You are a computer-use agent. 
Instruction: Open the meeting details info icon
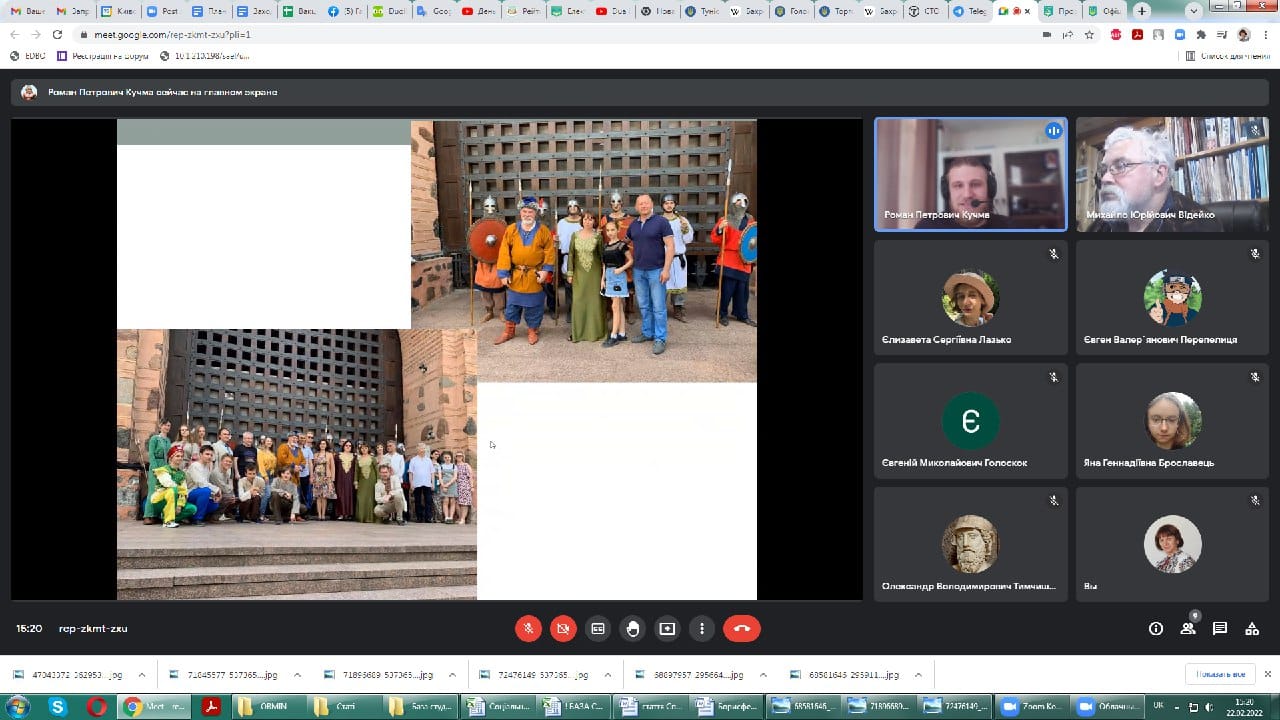pyautogui.click(x=1156, y=629)
